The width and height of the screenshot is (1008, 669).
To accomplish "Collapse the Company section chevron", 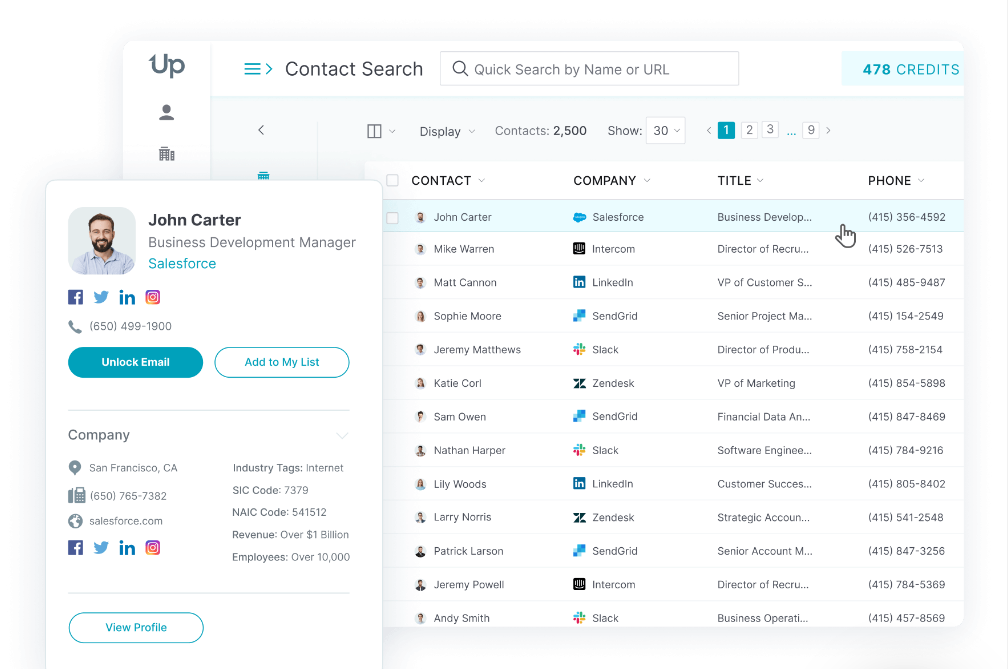I will pos(342,436).
